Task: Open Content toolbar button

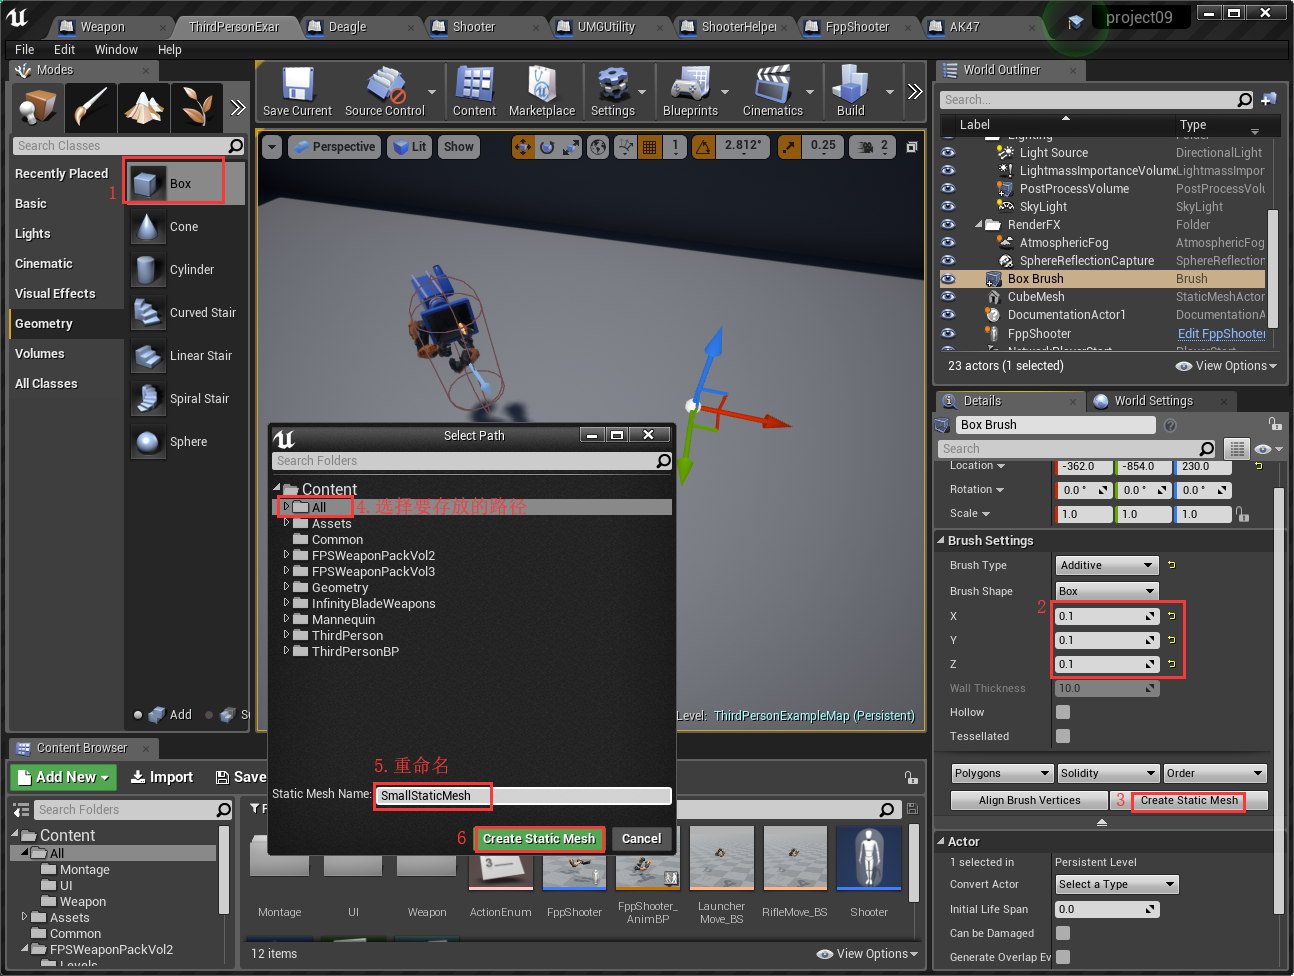Action: point(474,91)
